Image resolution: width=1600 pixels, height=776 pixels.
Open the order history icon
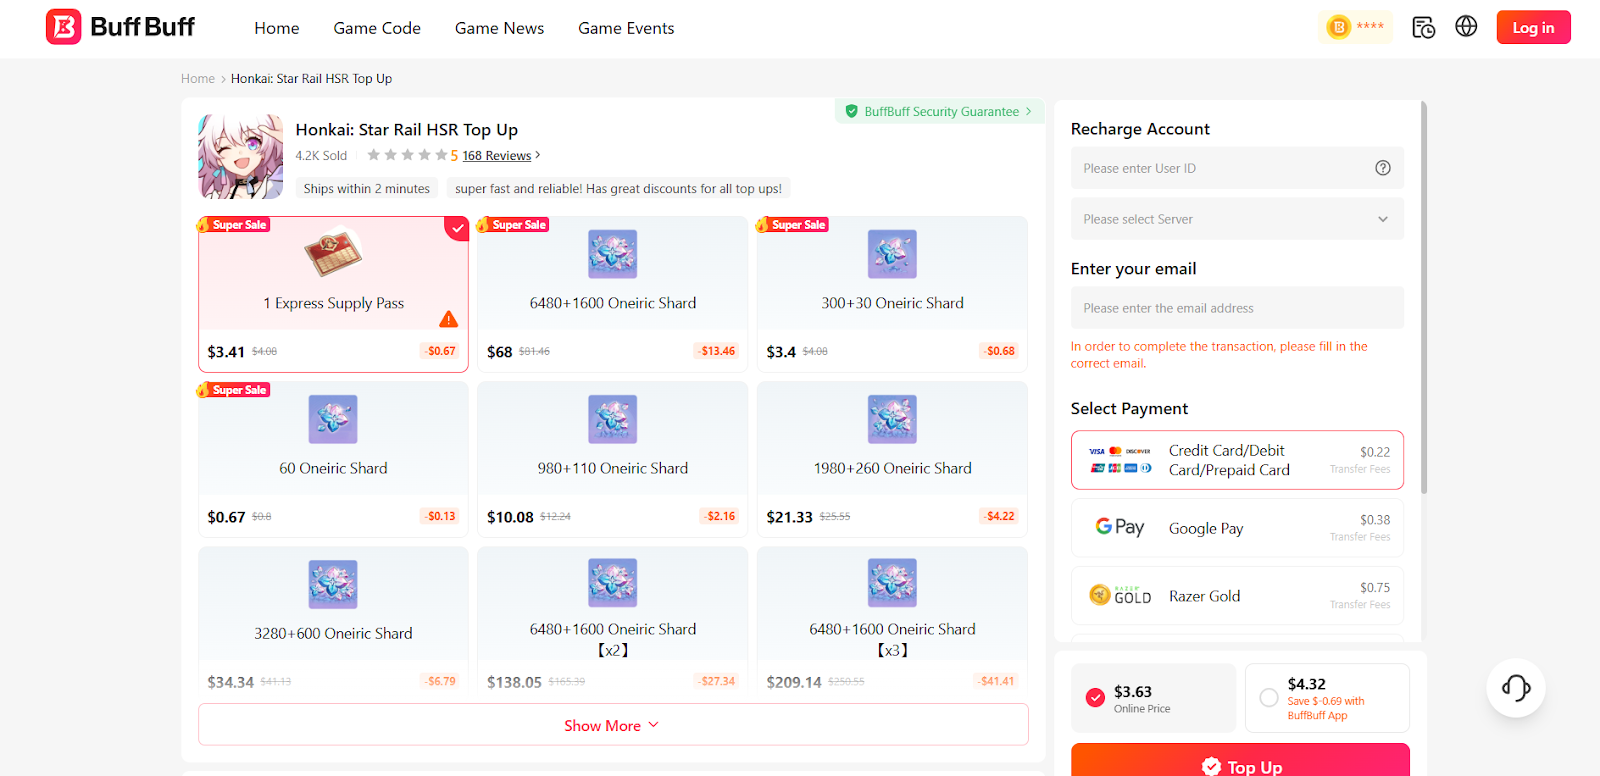click(x=1423, y=27)
